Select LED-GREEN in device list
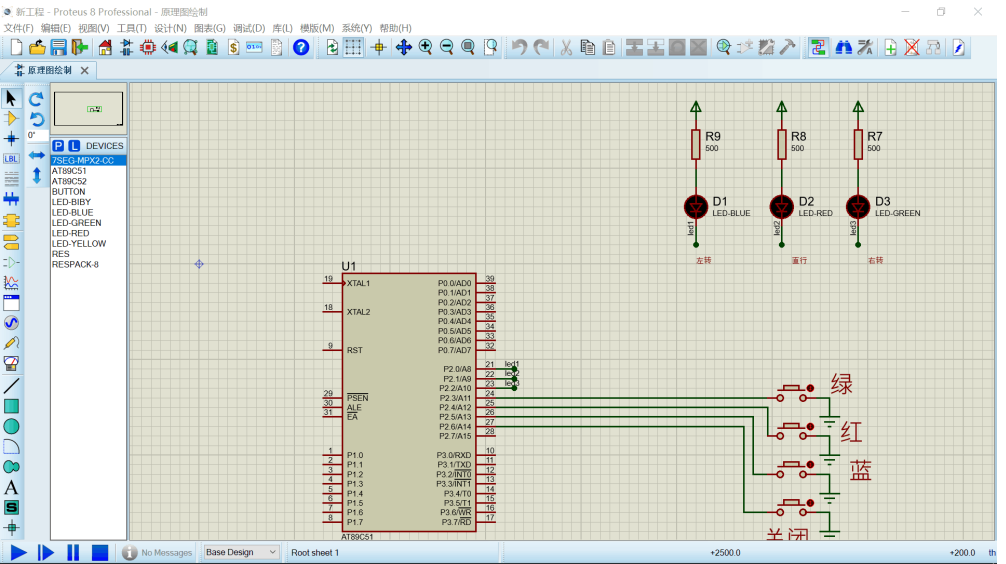1006x564 pixels. point(89,223)
